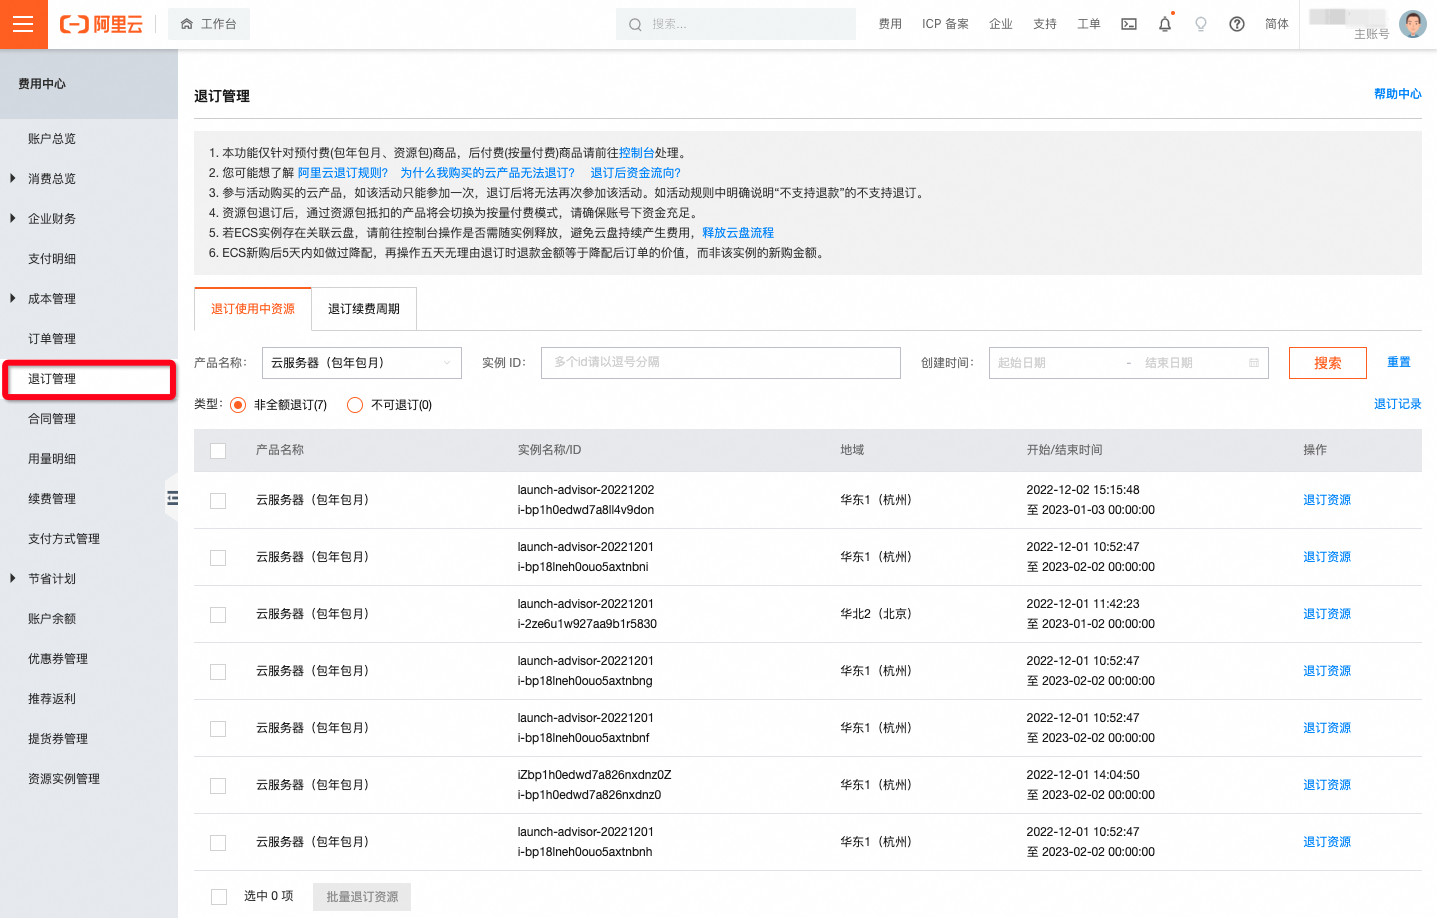Open the 帮助中心 link

click(x=1398, y=94)
